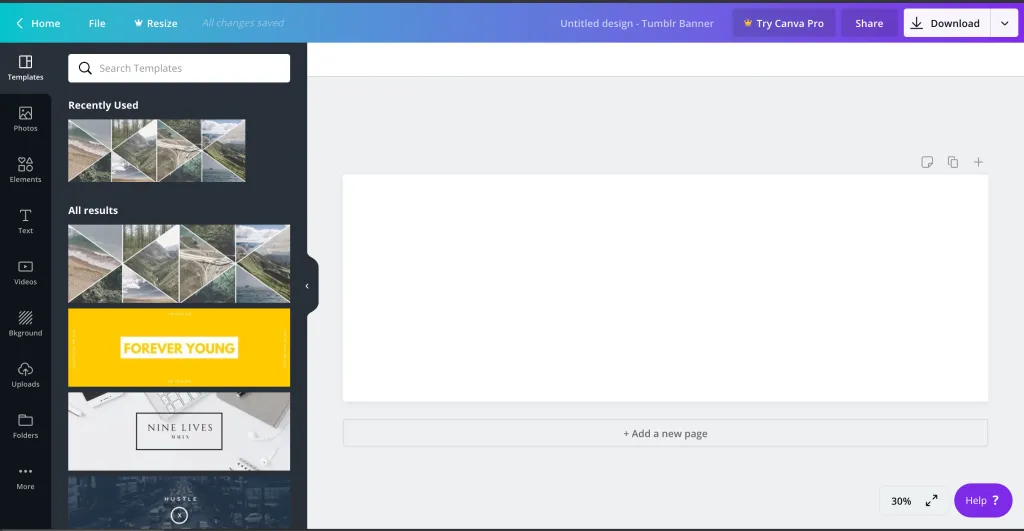This screenshot has height=531, width=1024.
Task: Select the Text tool in sidebar
Action: (x=25, y=221)
